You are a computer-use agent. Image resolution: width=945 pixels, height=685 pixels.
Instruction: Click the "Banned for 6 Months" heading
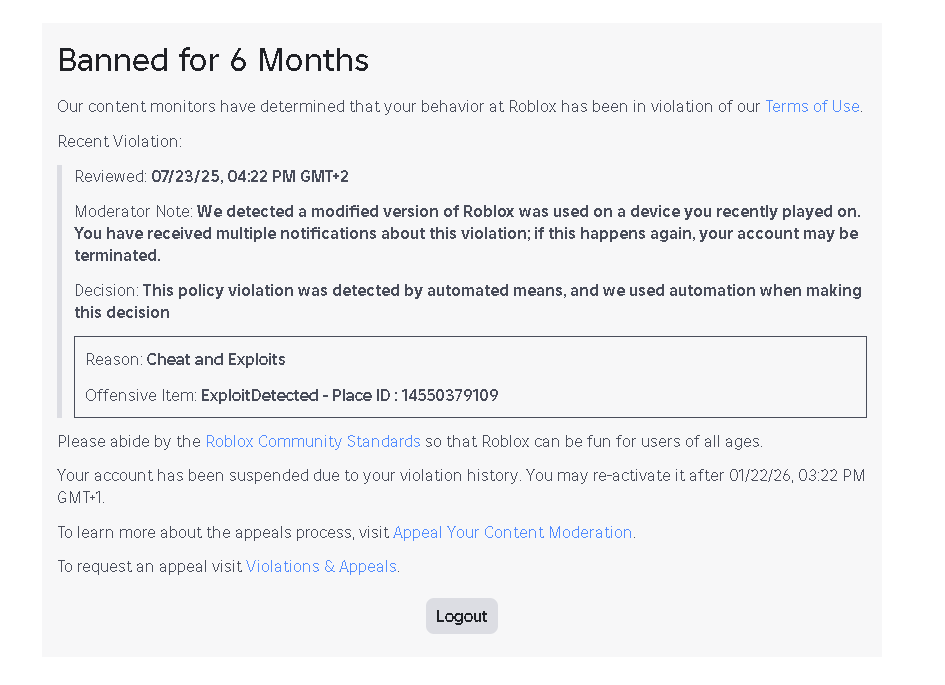coord(213,60)
